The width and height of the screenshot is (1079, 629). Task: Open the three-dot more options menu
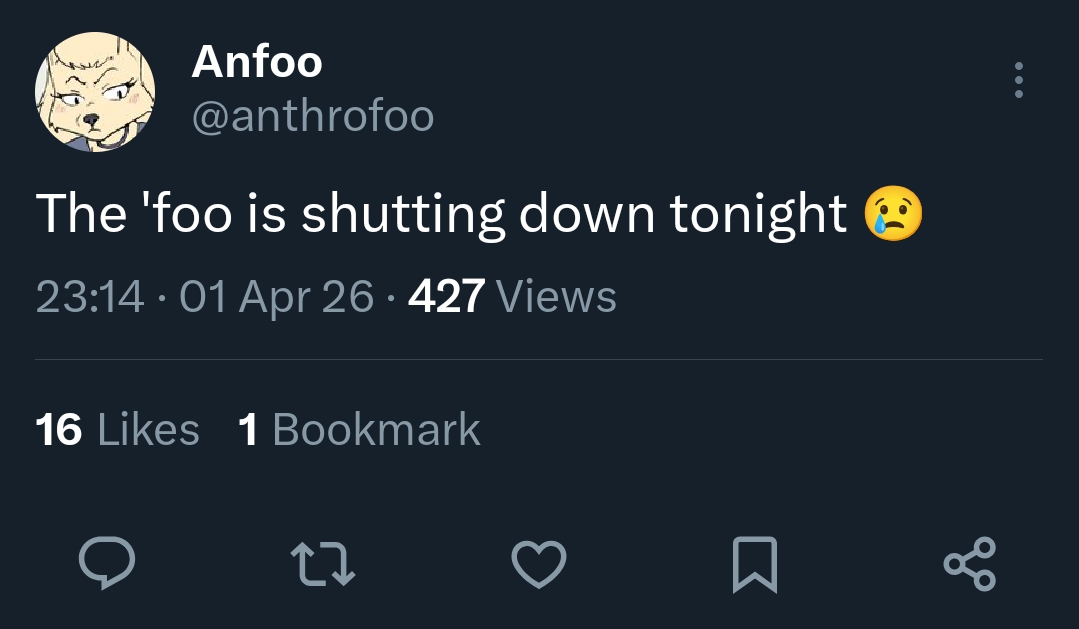1018,80
